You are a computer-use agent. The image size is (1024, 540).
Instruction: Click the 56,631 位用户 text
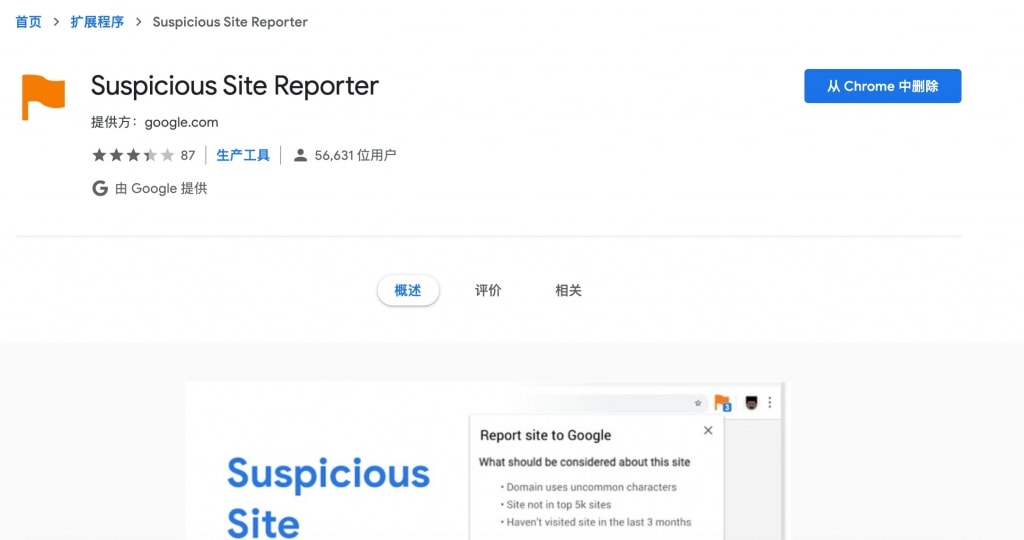point(355,155)
